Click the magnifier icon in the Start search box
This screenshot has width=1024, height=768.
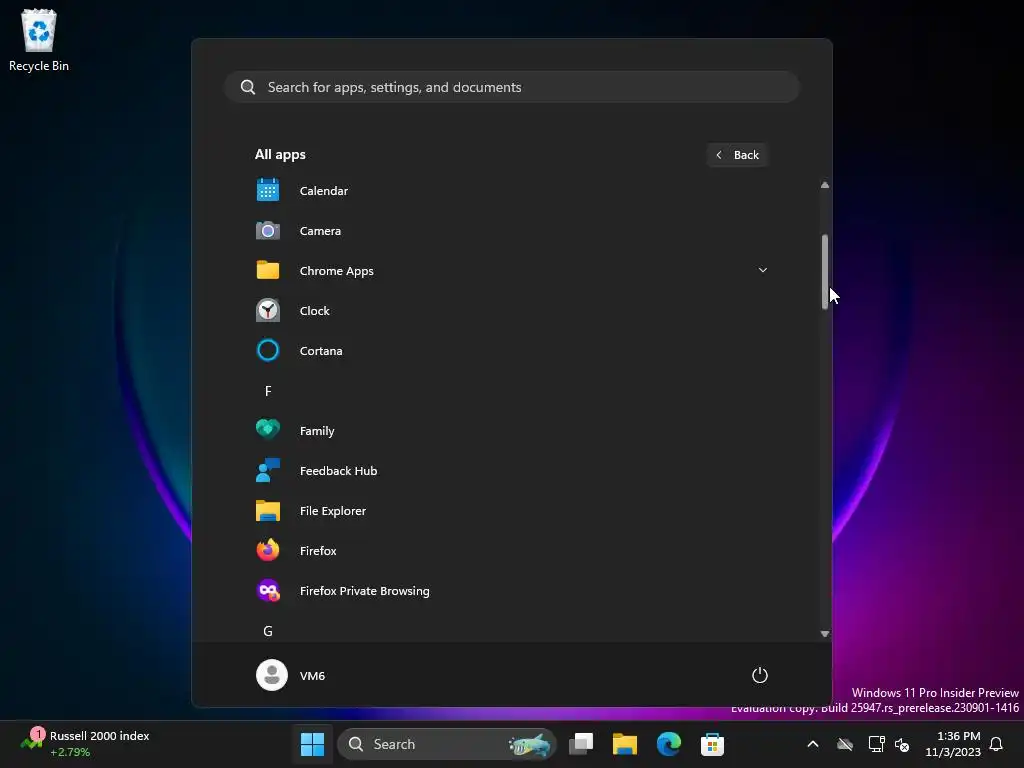click(248, 87)
